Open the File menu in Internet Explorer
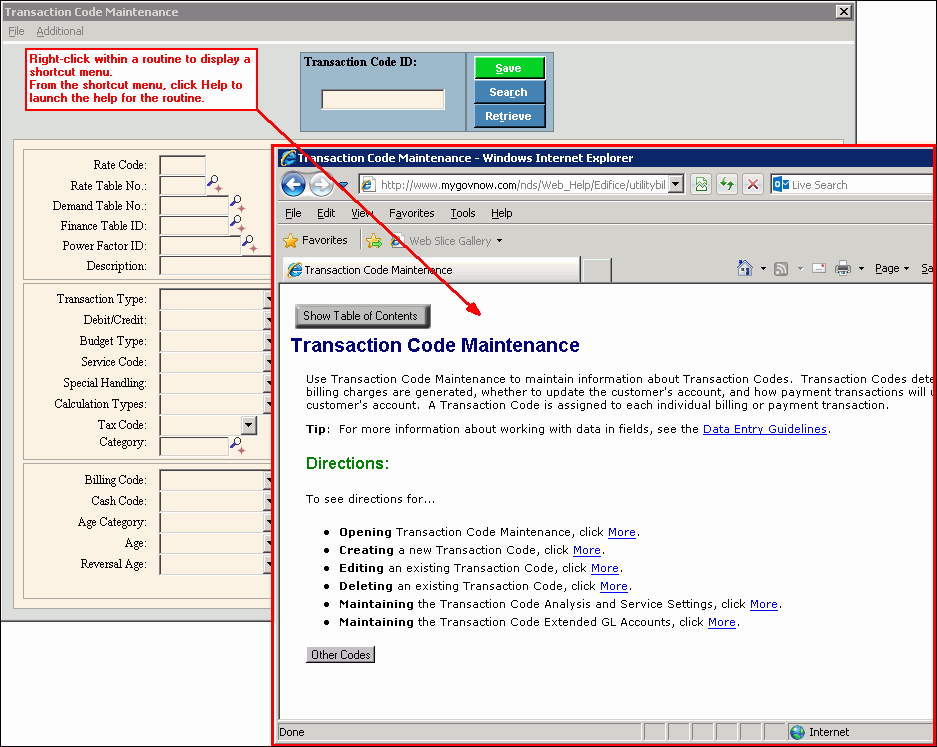The image size is (937, 747). coord(293,213)
